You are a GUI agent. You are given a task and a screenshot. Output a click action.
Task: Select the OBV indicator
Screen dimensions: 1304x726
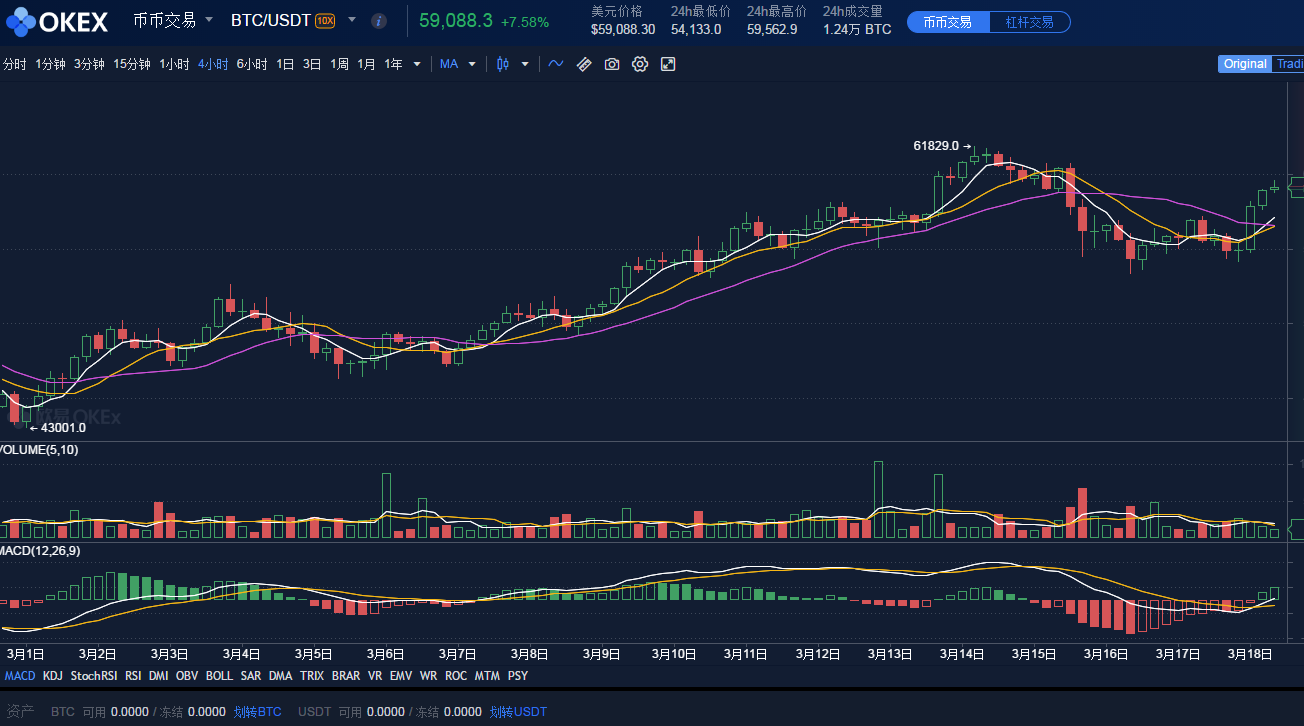coord(187,676)
